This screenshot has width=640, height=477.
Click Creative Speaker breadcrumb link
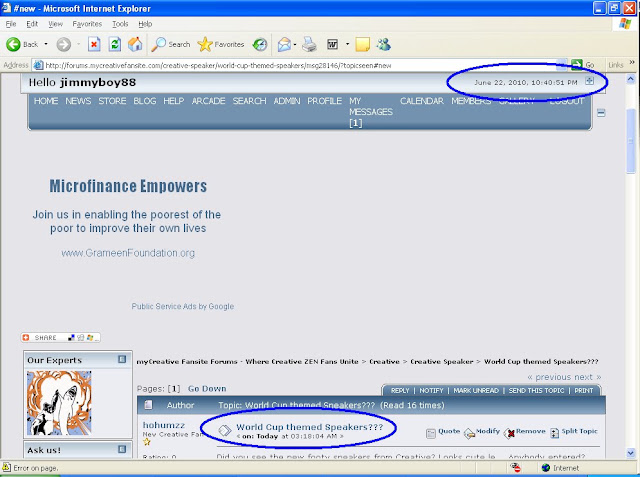pos(442,362)
